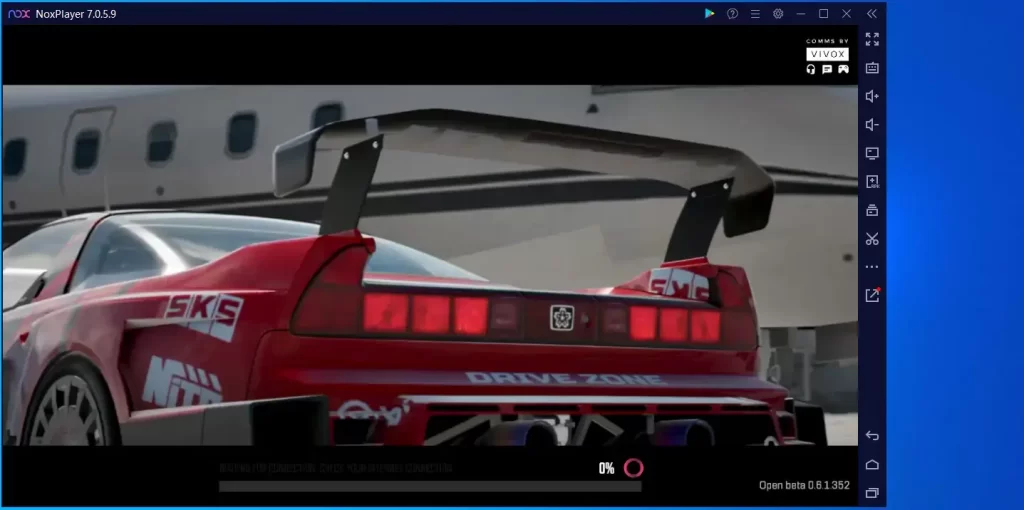Click the 0% loading percentage text
1024x510 pixels.
point(607,468)
